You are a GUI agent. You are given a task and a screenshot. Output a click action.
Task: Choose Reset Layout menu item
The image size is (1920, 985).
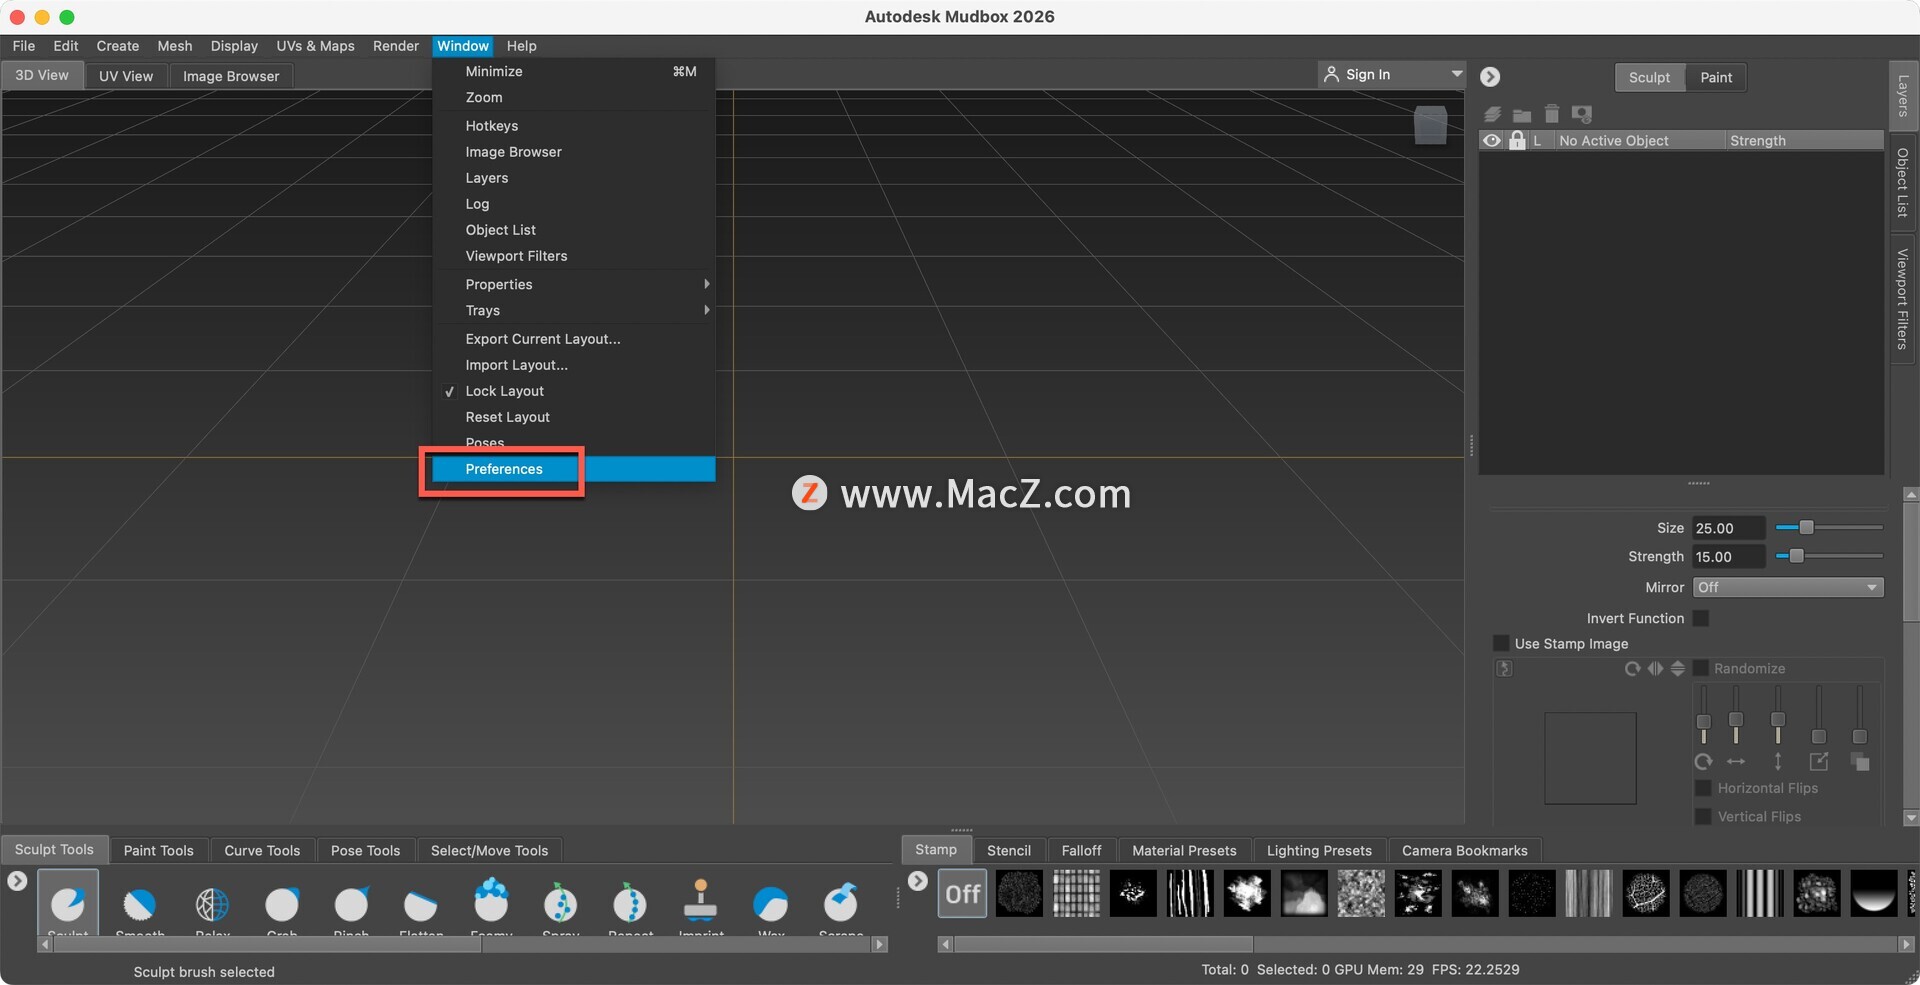574,417
